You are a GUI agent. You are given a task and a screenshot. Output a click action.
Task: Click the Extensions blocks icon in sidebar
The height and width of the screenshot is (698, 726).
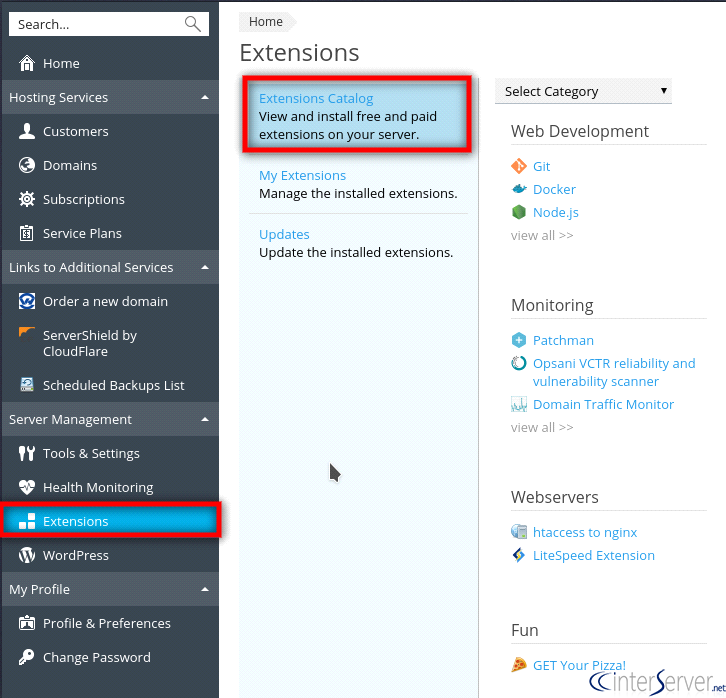(x=27, y=521)
